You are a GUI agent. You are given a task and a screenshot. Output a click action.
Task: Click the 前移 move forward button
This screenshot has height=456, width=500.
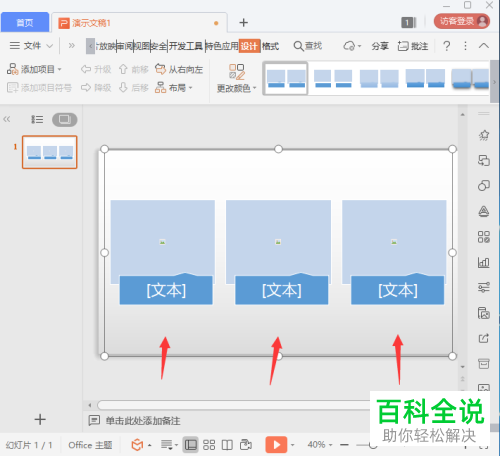point(133,69)
